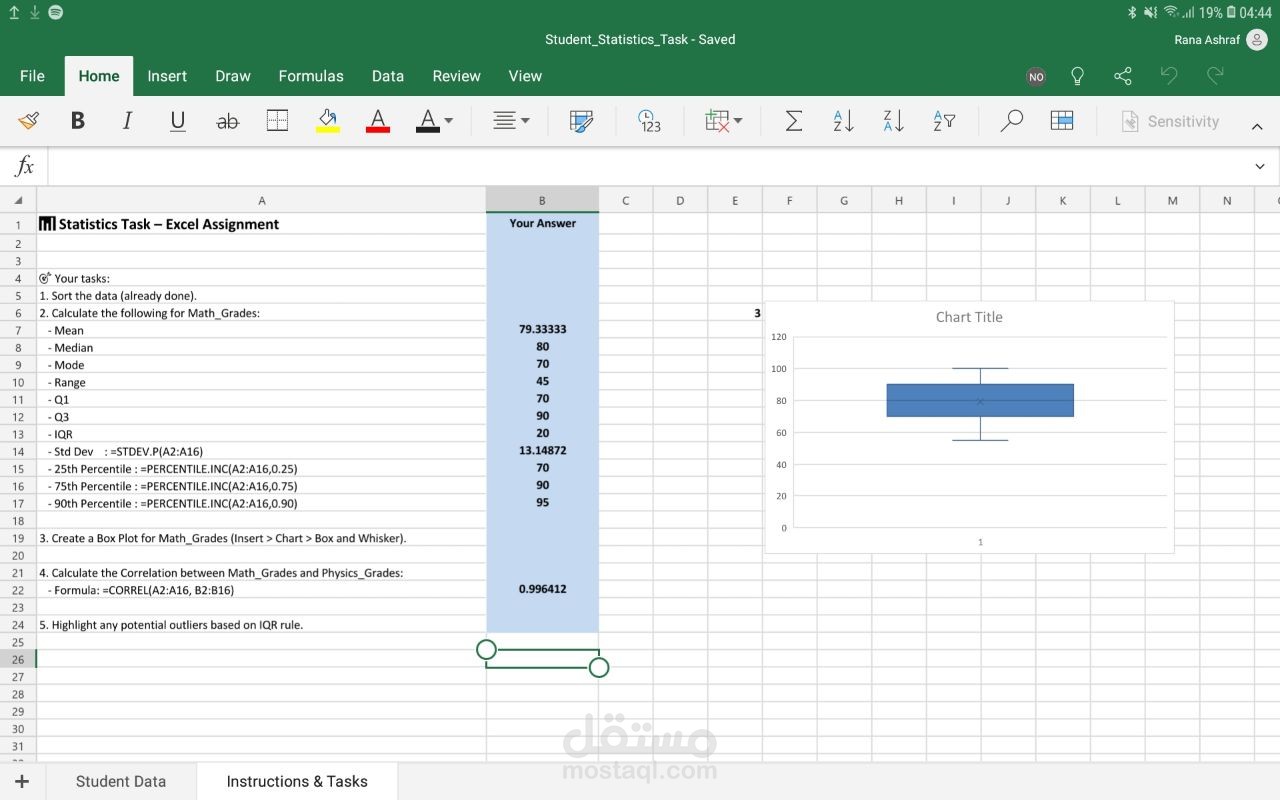Open the Find magnifier tool
This screenshot has width=1280, height=800.
1011,121
